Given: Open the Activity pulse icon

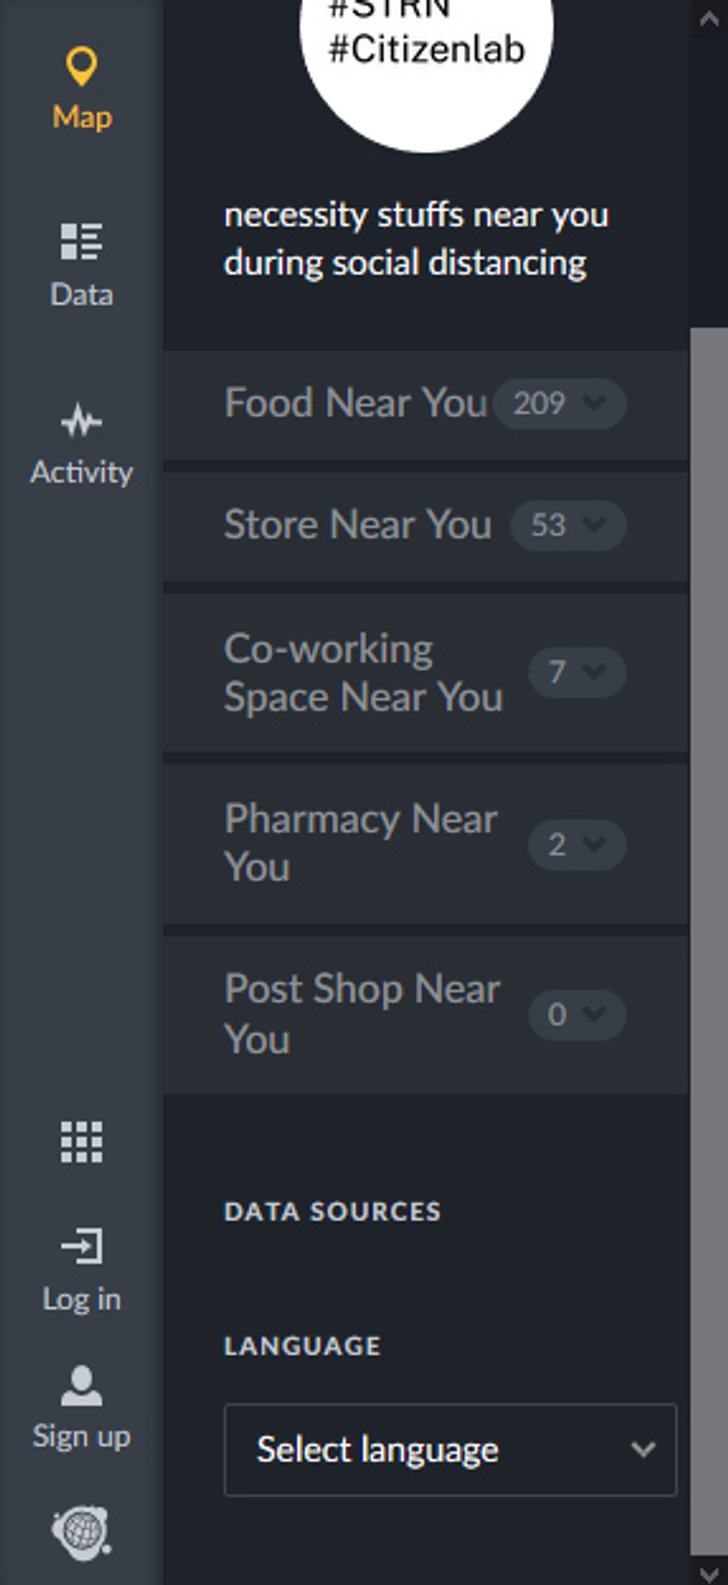Looking at the screenshot, I should tap(81, 422).
